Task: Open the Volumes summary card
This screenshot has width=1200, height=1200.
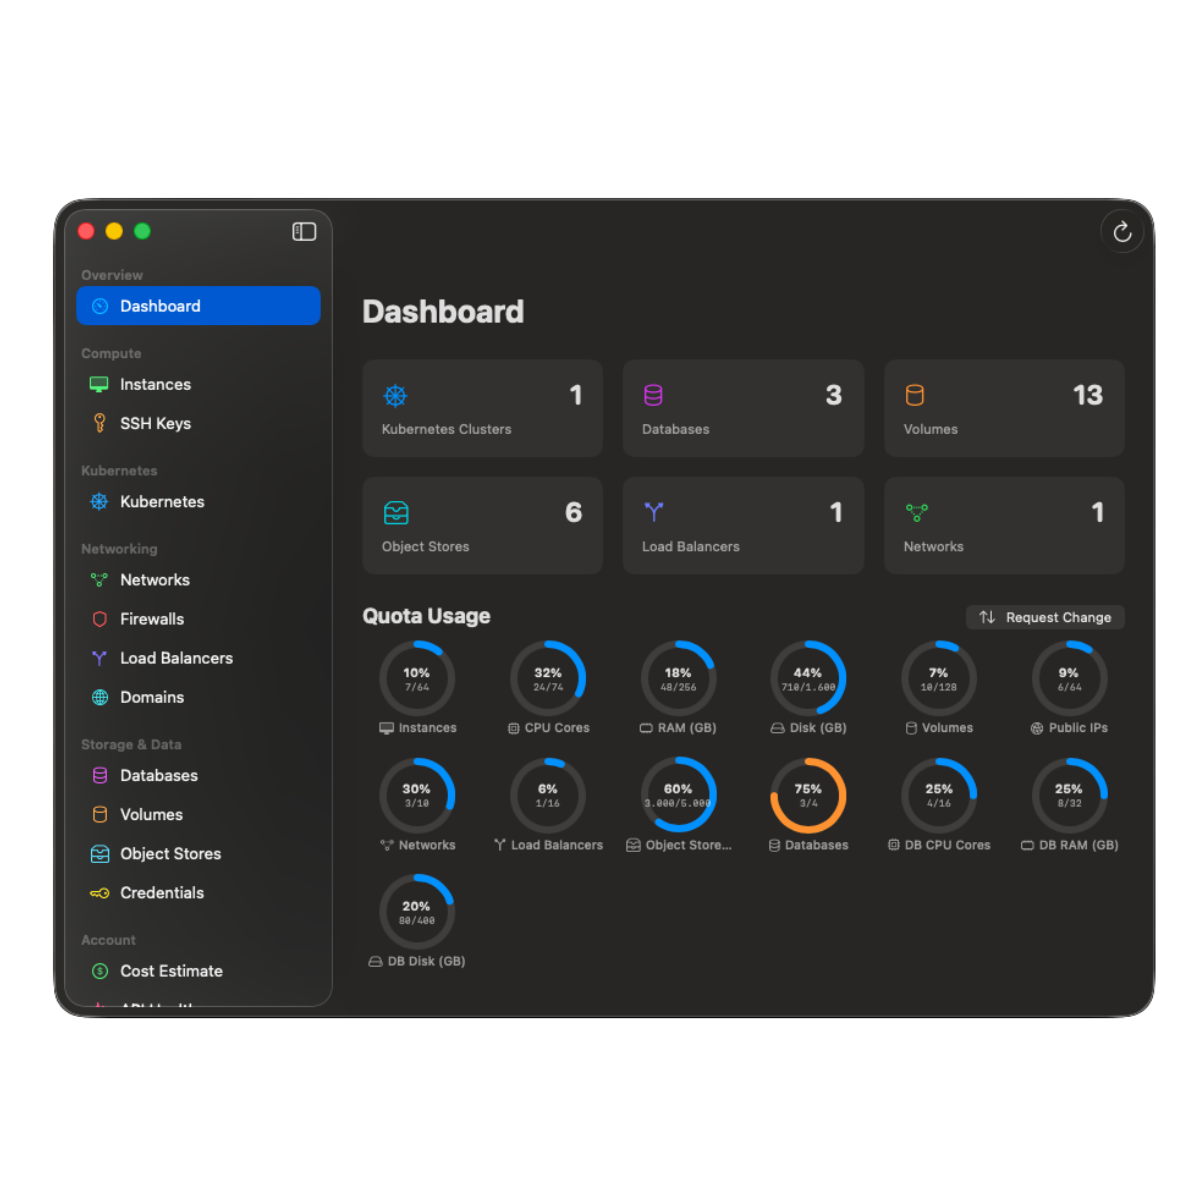Action: coord(1004,408)
